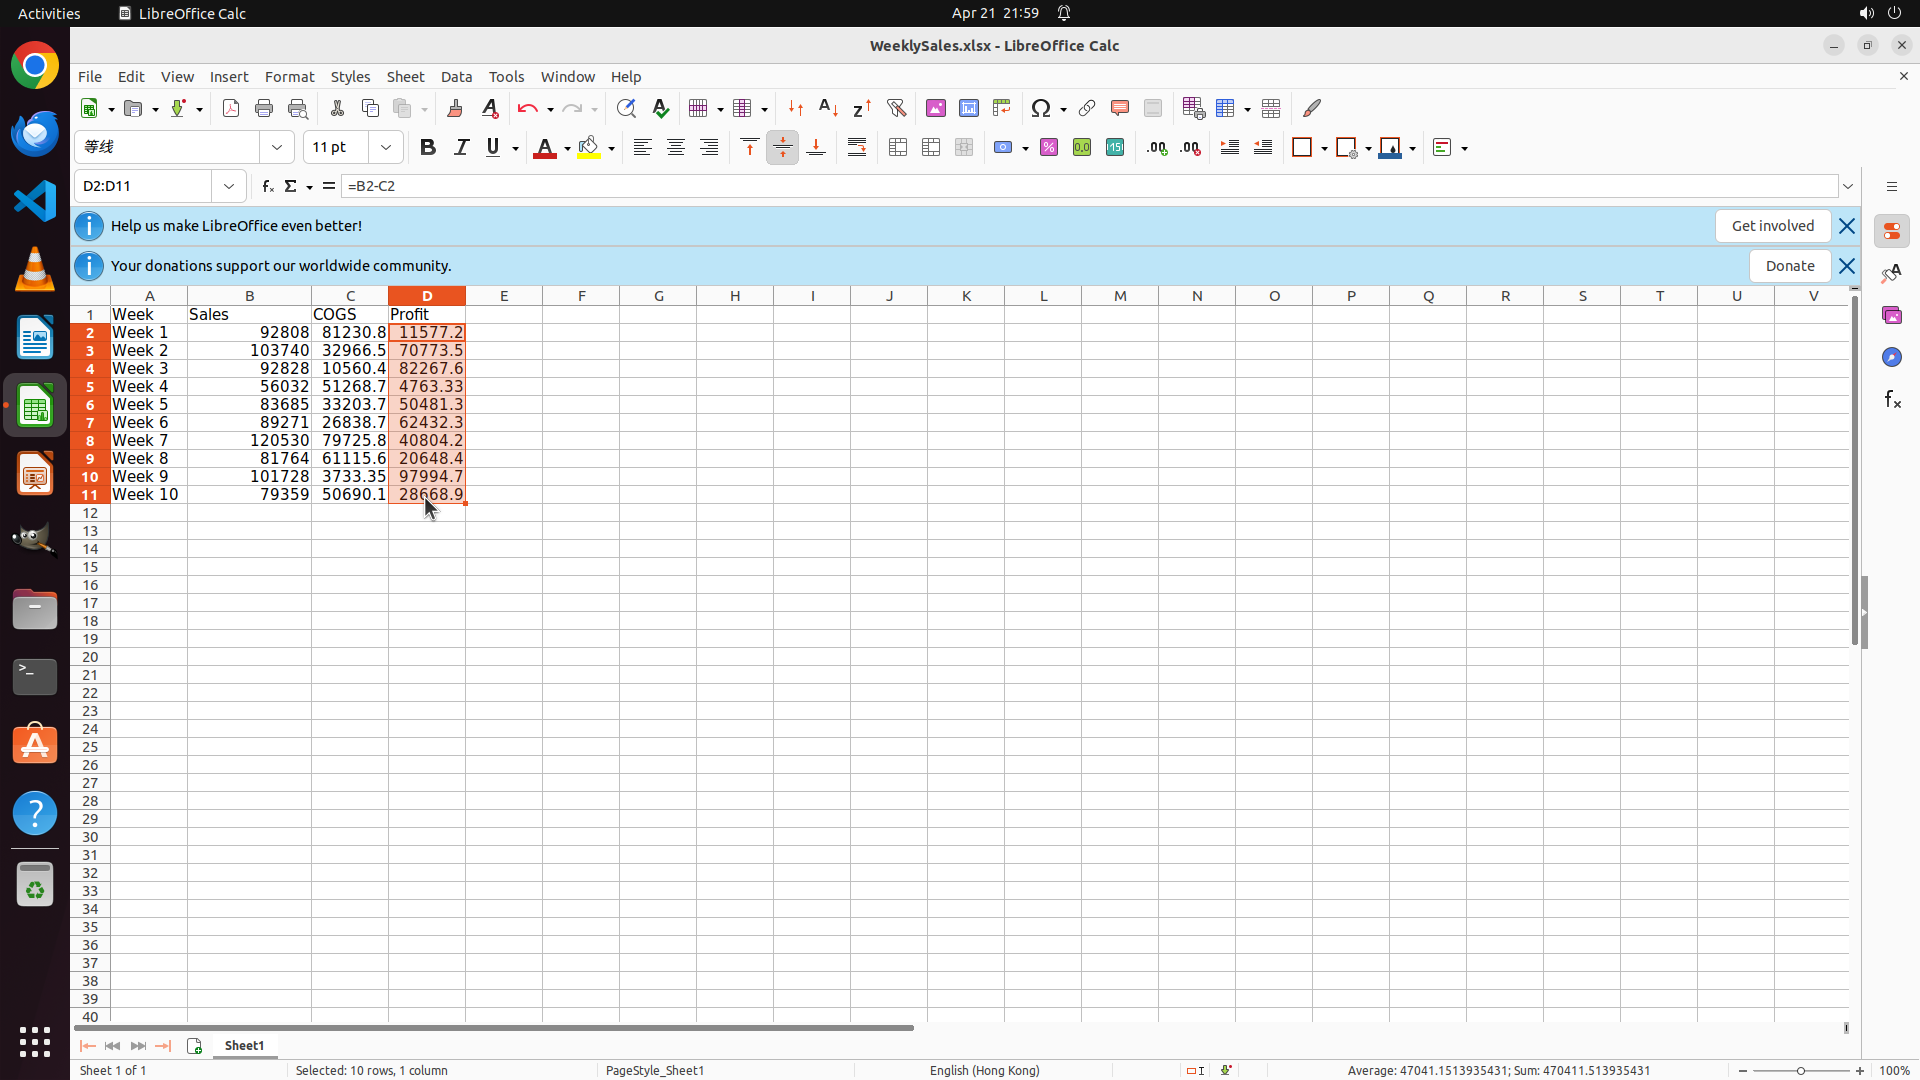This screenshot has height=1080, width=1920.
Task: Open the Function Wizard next to formula bar
Action: [267, 186]
